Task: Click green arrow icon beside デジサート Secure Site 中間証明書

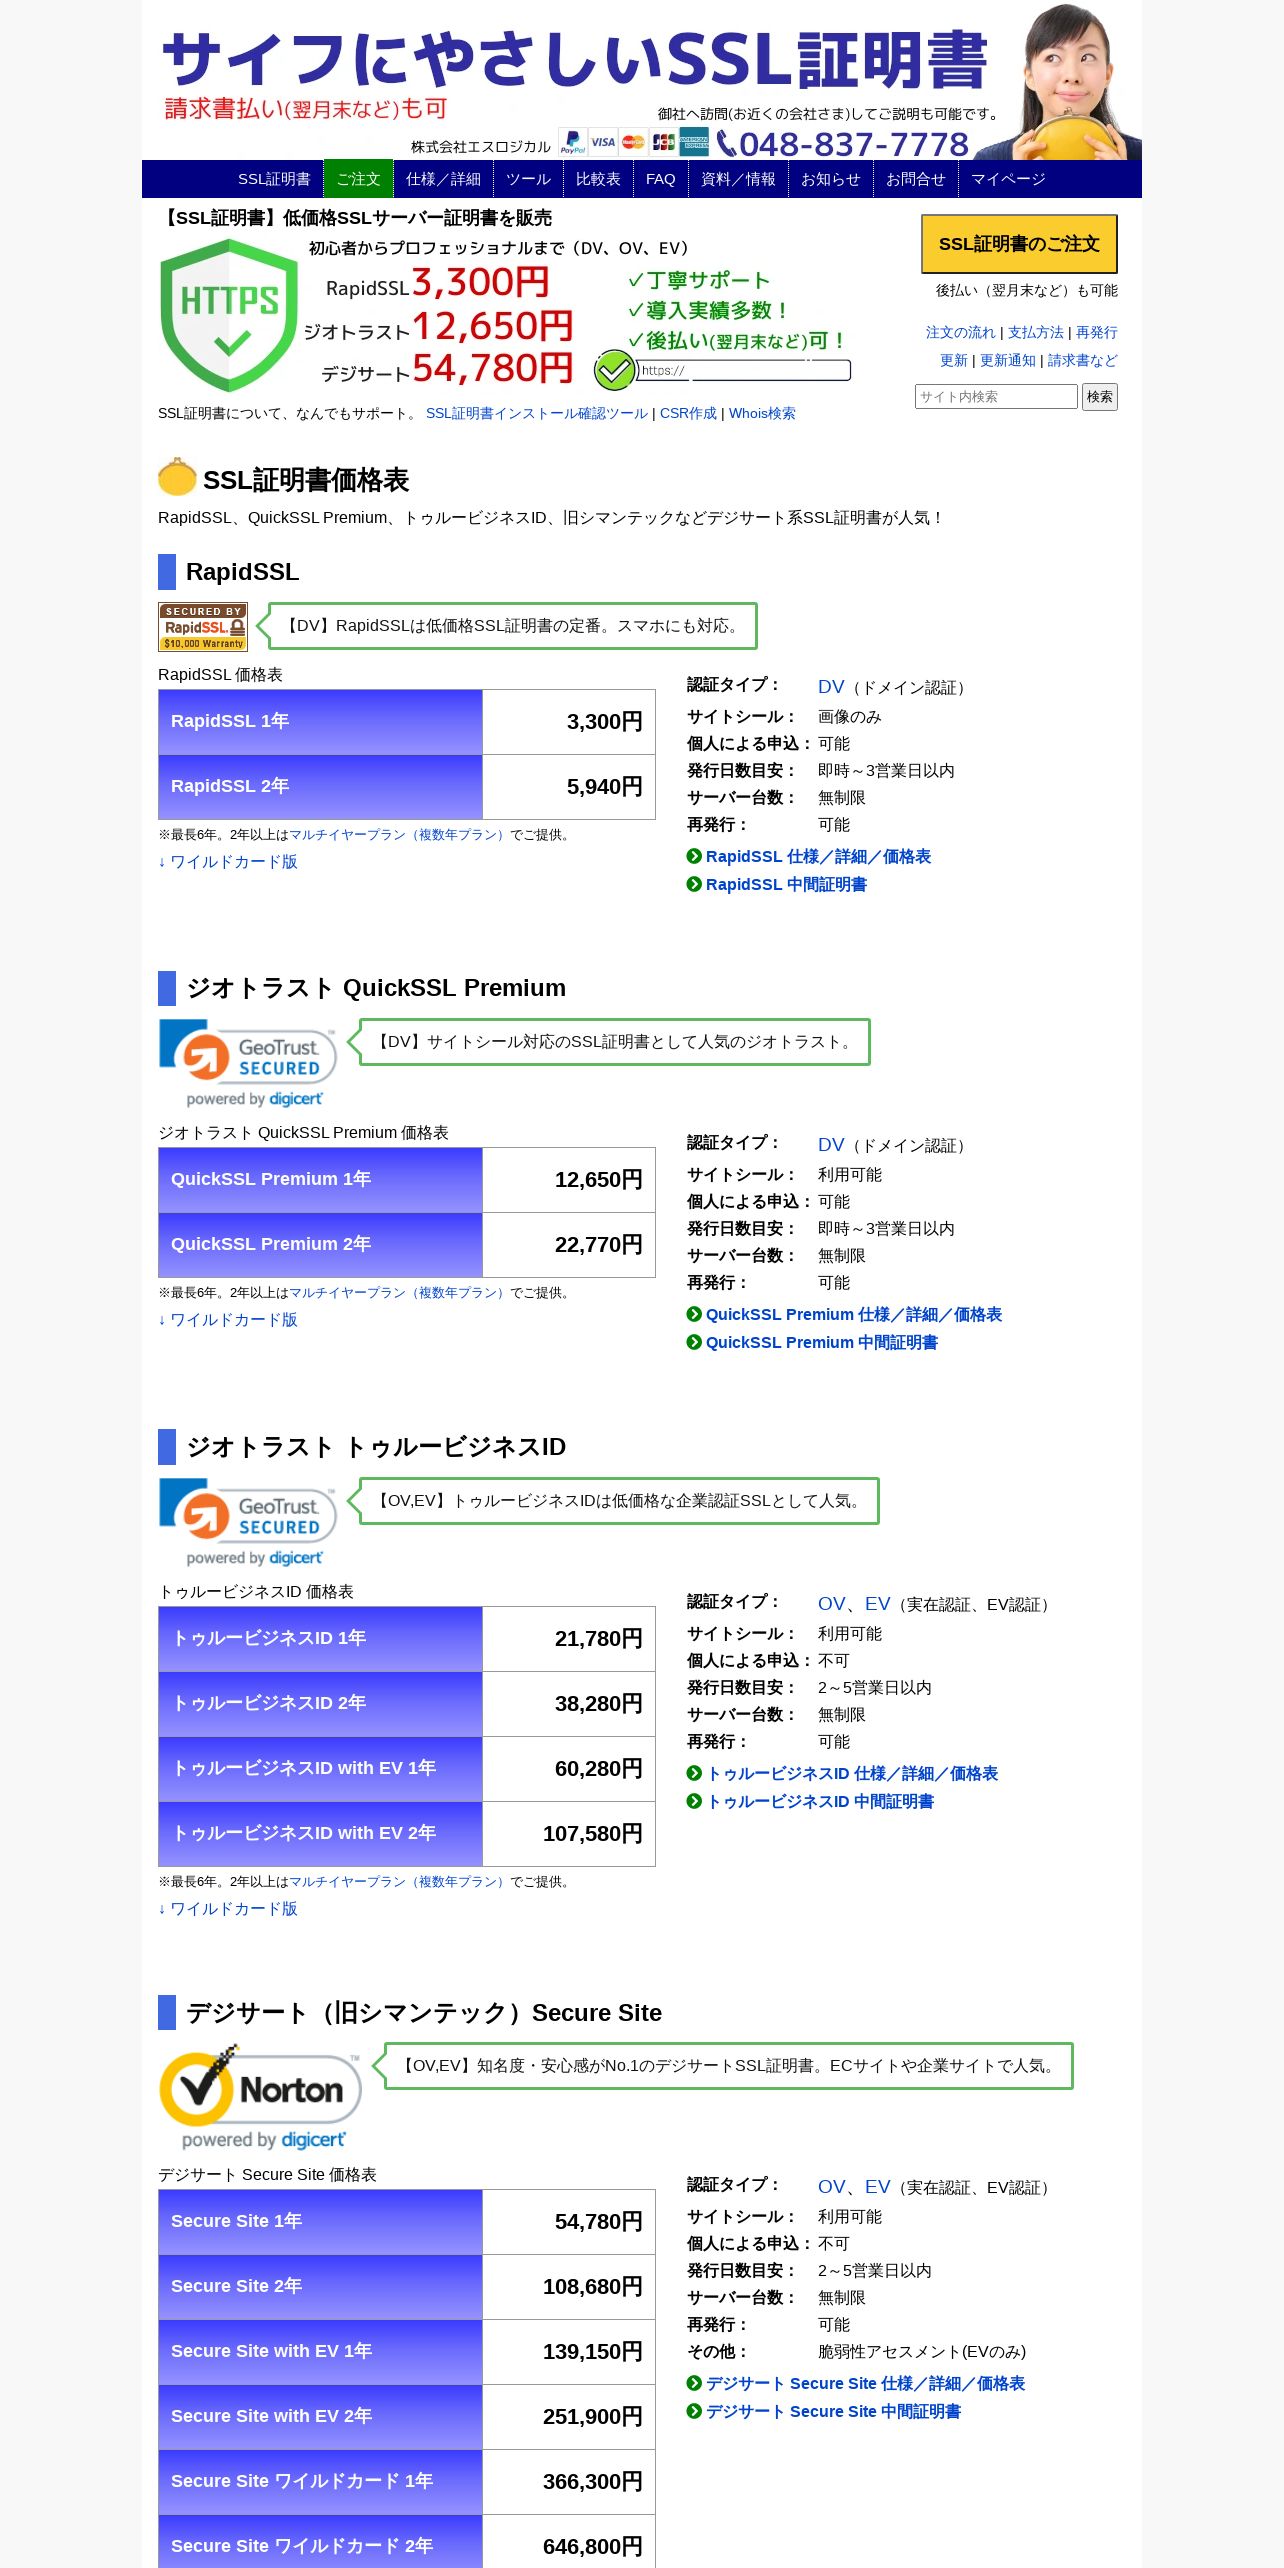Action: tap(694, 2411)
